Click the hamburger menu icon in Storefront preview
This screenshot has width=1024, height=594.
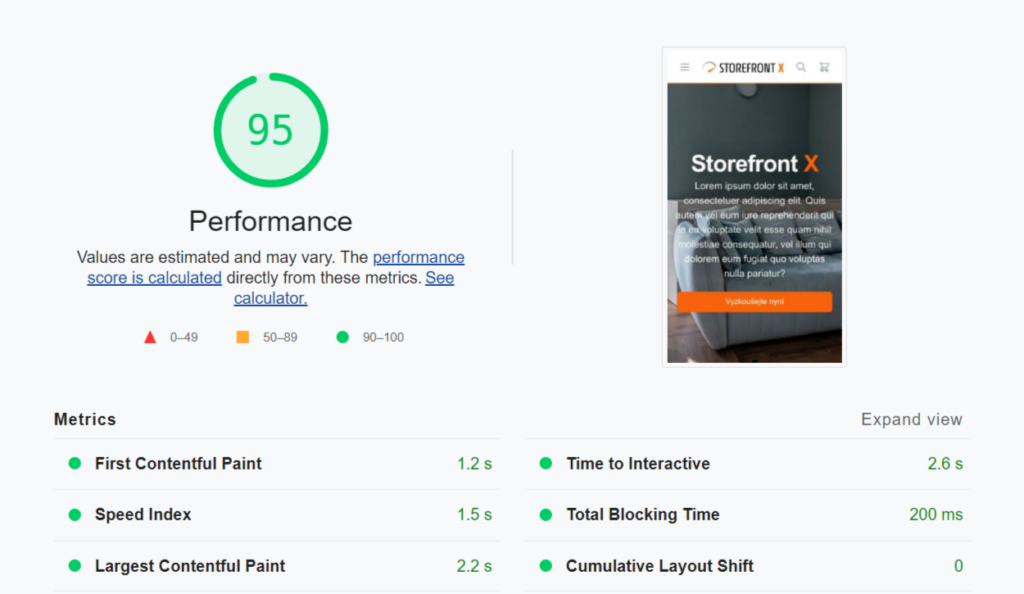(x=684, y=67)
